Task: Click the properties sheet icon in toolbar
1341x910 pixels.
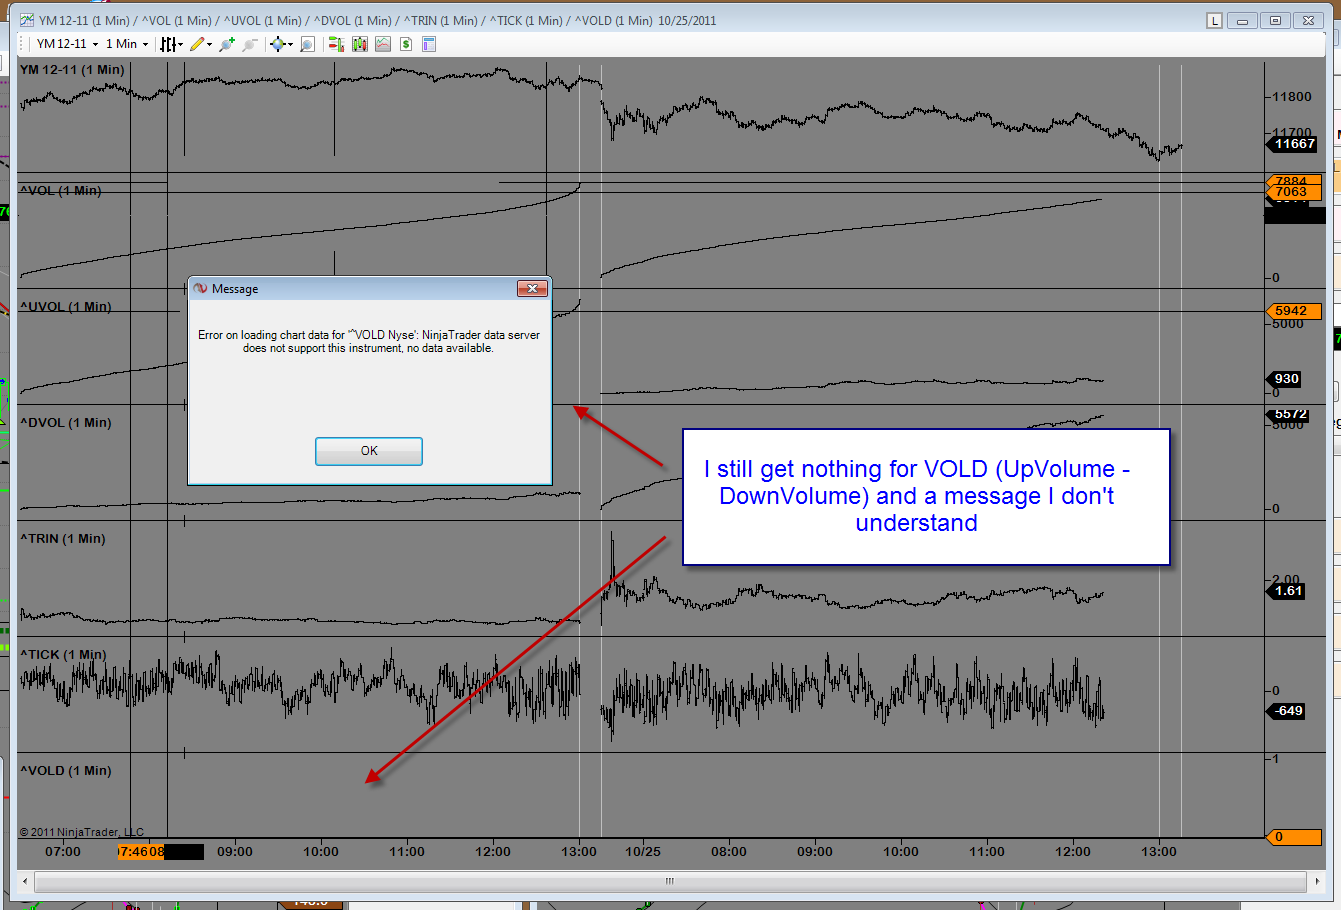Action: click(x=429, y=44)
